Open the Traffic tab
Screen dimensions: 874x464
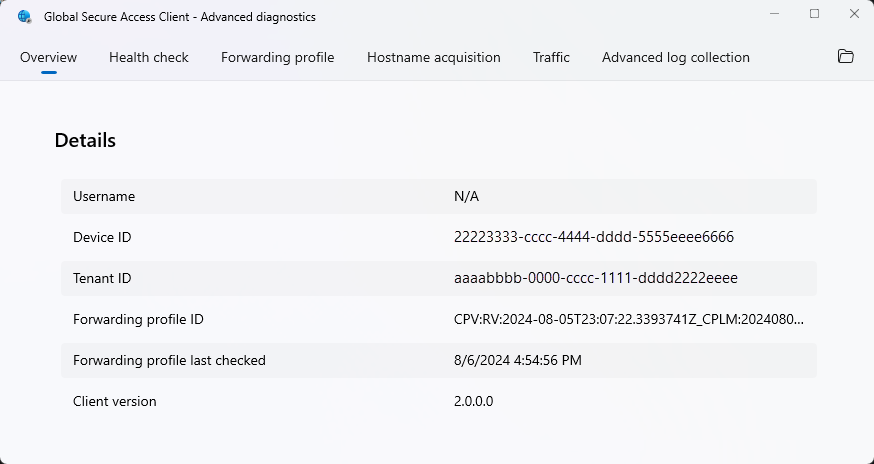pos(551,57)
